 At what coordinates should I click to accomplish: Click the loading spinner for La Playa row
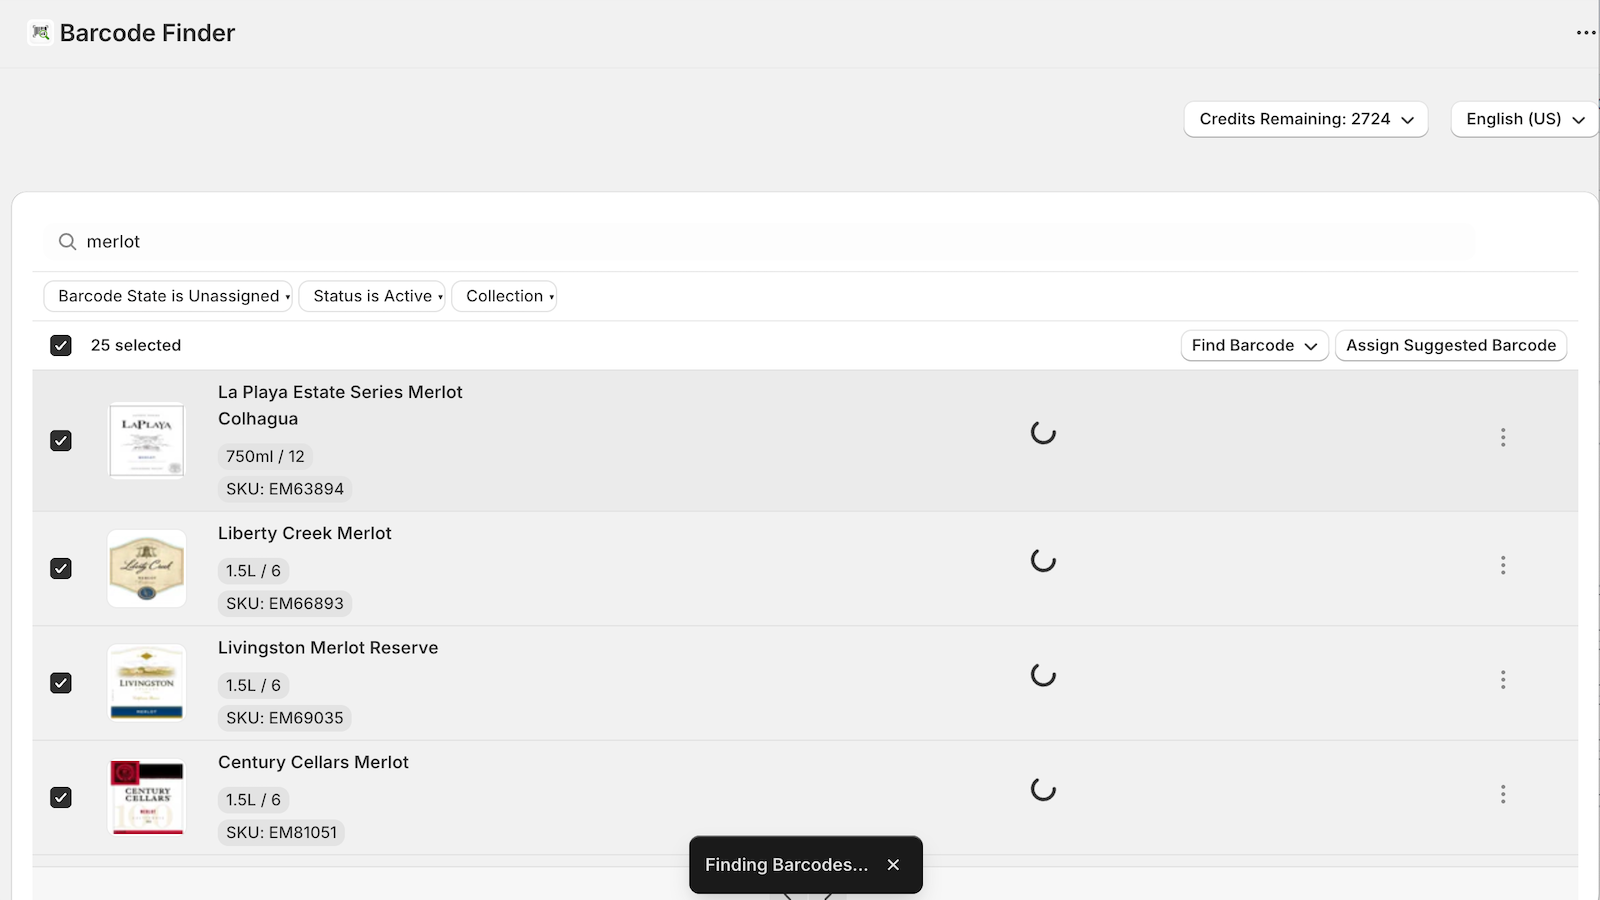tap(1043, 433)
